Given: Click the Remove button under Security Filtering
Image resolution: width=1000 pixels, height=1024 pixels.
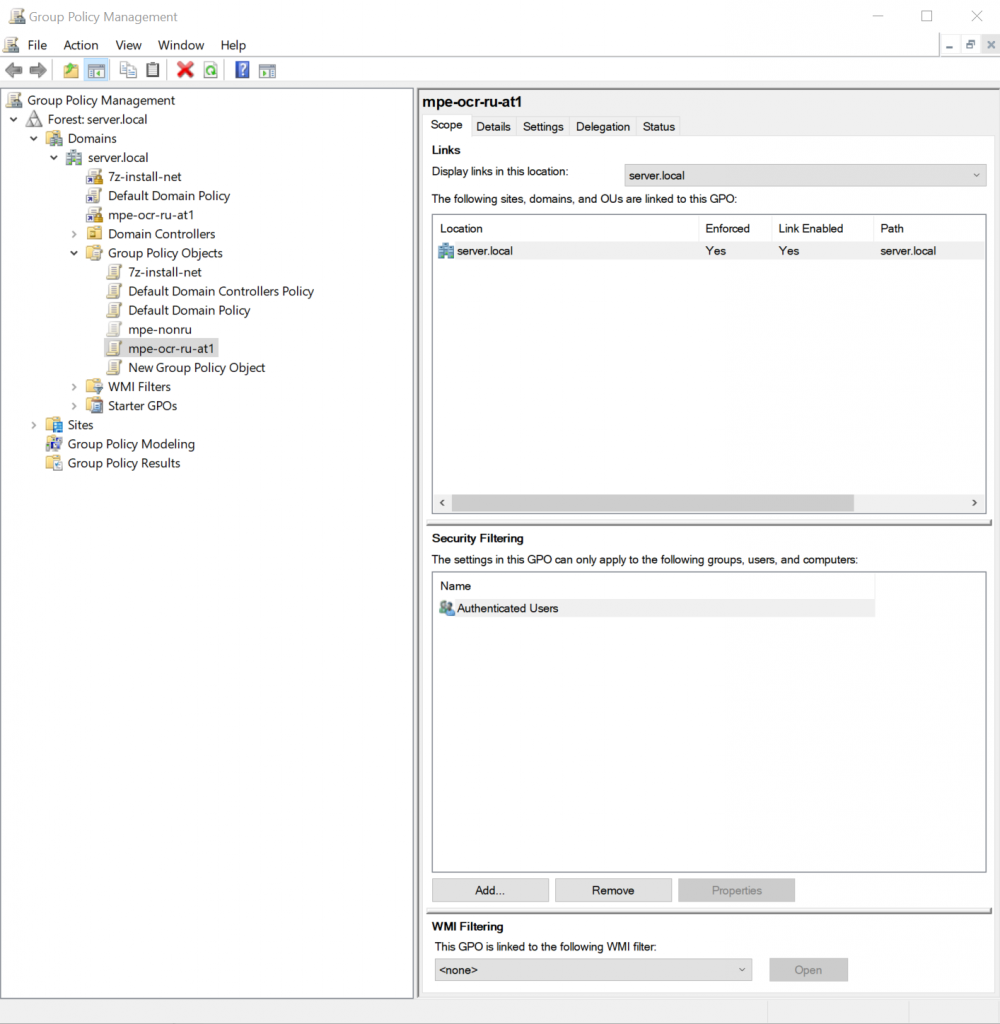Looking at the screenshot, I should point(612,889).
